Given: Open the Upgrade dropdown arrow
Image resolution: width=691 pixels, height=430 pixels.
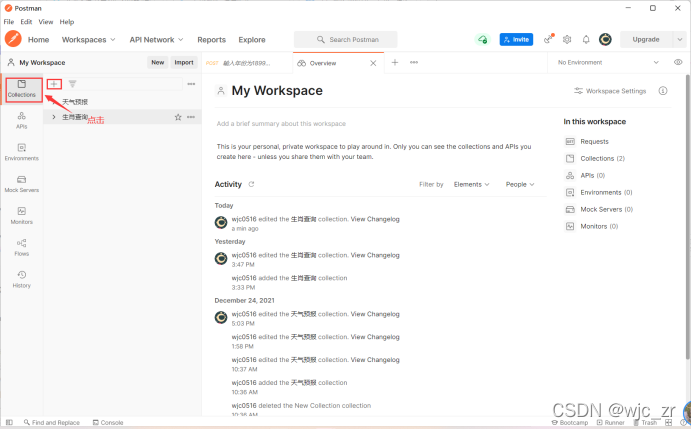Looking at the screenshot, I should (x=680, y=39).
